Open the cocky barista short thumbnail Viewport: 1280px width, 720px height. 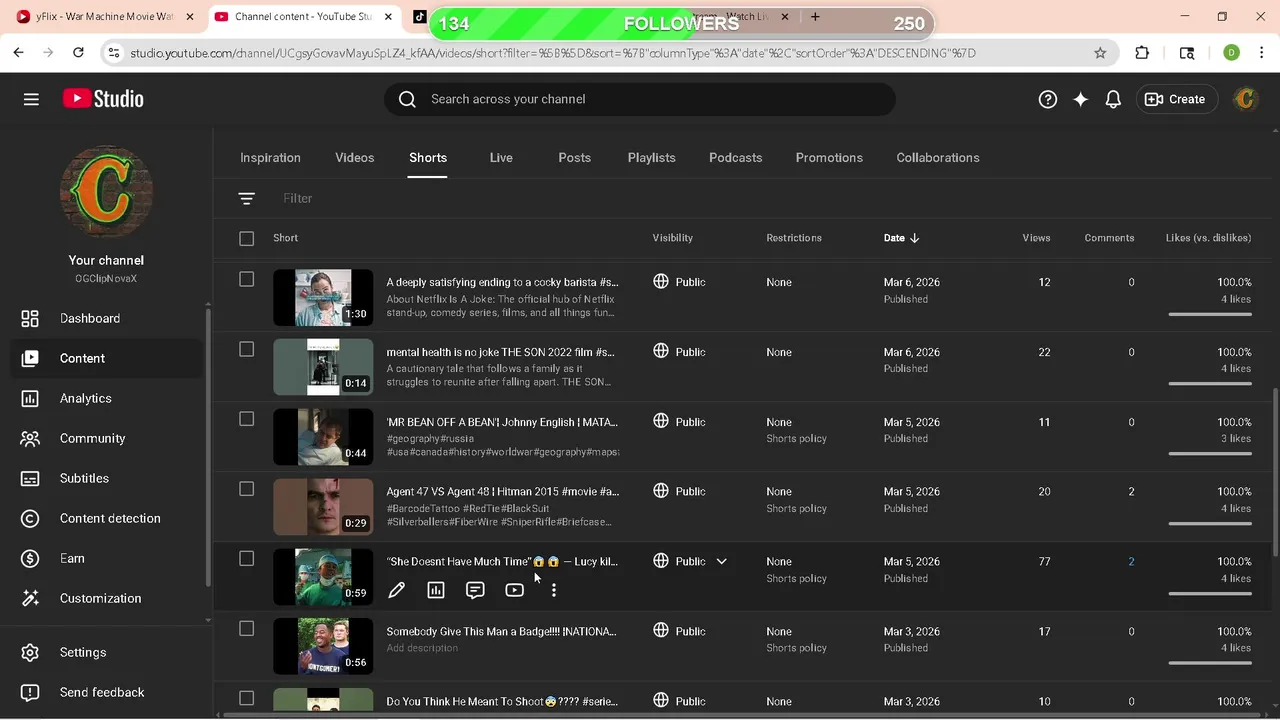pos(323,298)
